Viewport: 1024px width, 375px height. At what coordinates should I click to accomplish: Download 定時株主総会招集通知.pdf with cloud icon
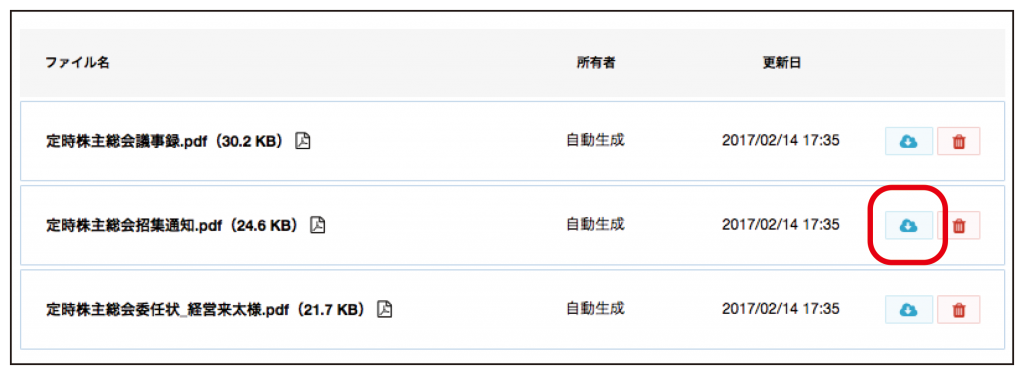click(x=908, y=225)
